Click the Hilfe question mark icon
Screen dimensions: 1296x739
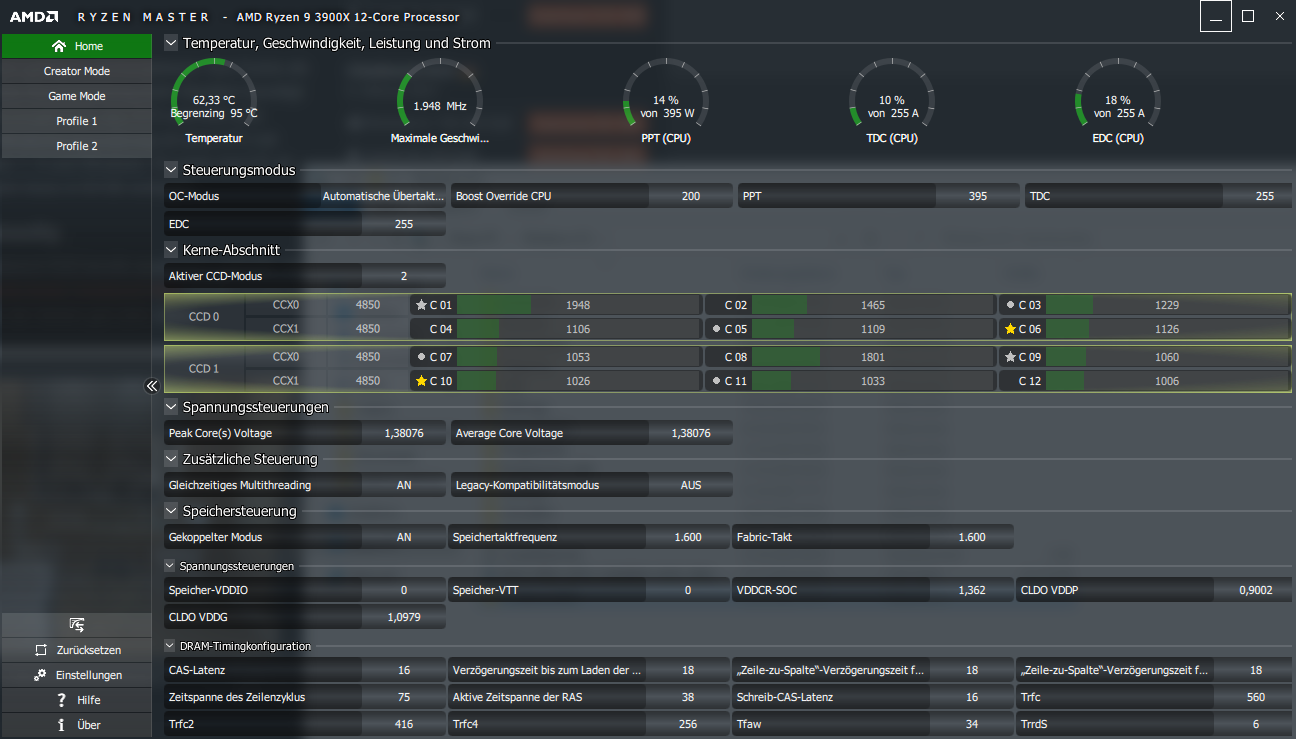tap(61, 700)
